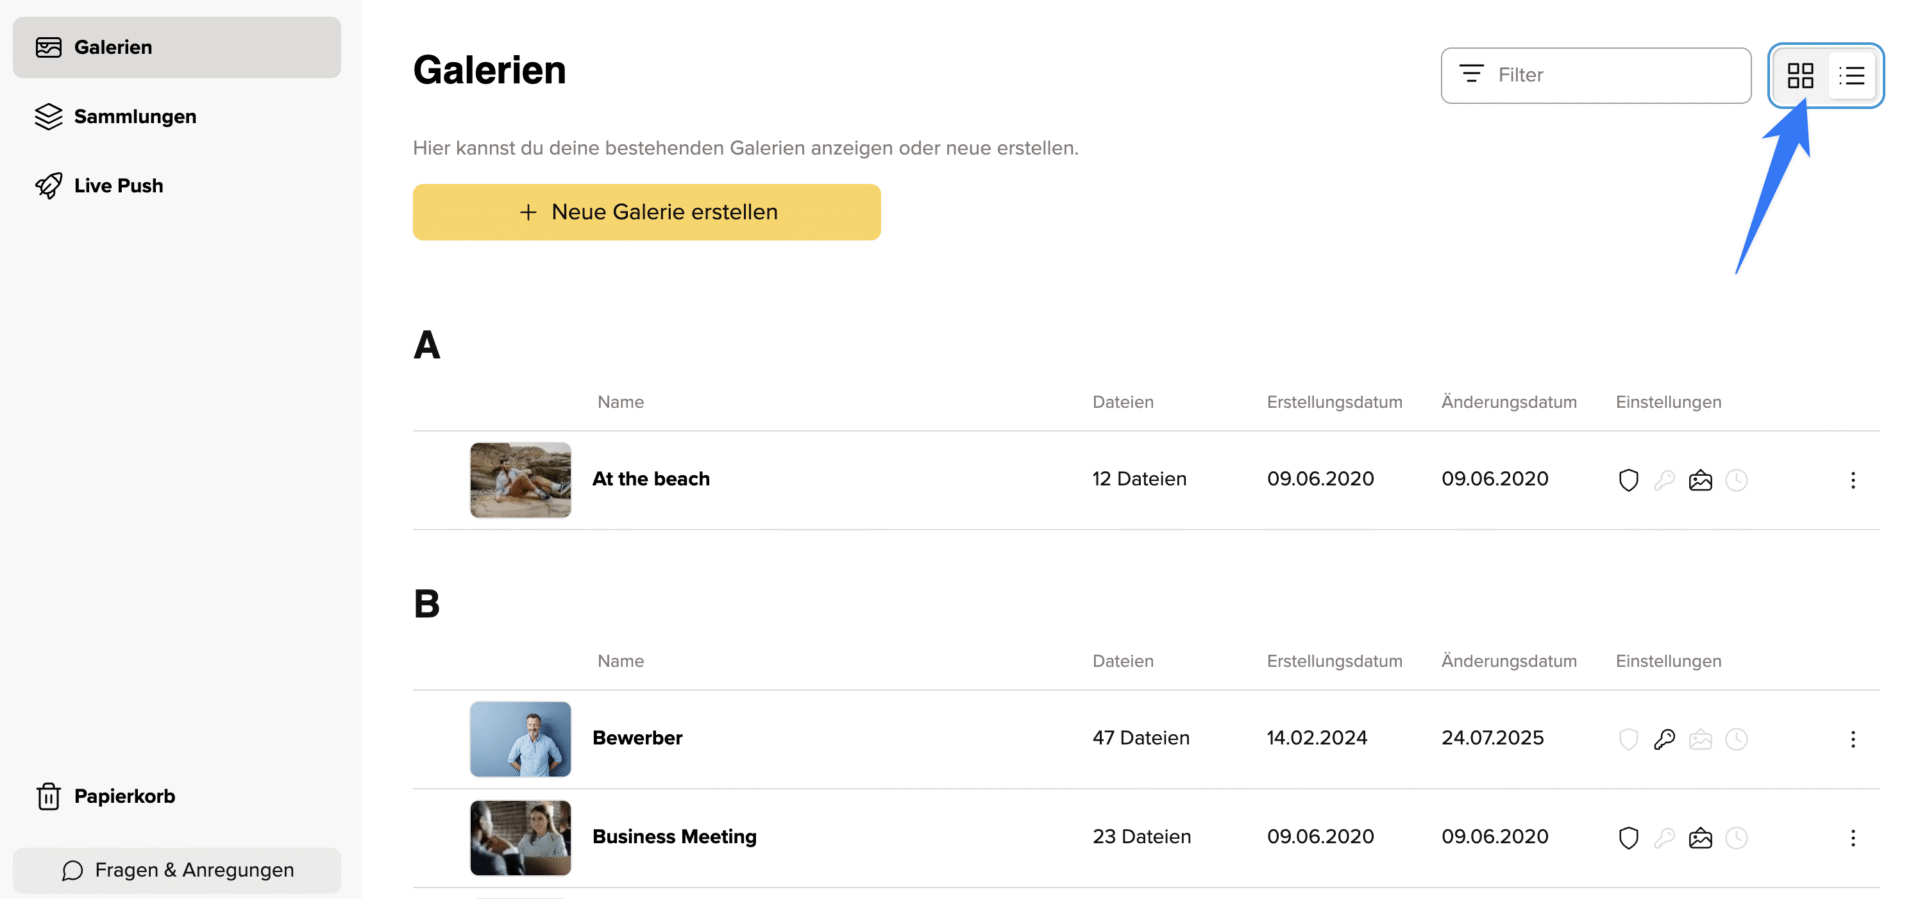Click the key password icon for Bewerber

click(1664, 739)
